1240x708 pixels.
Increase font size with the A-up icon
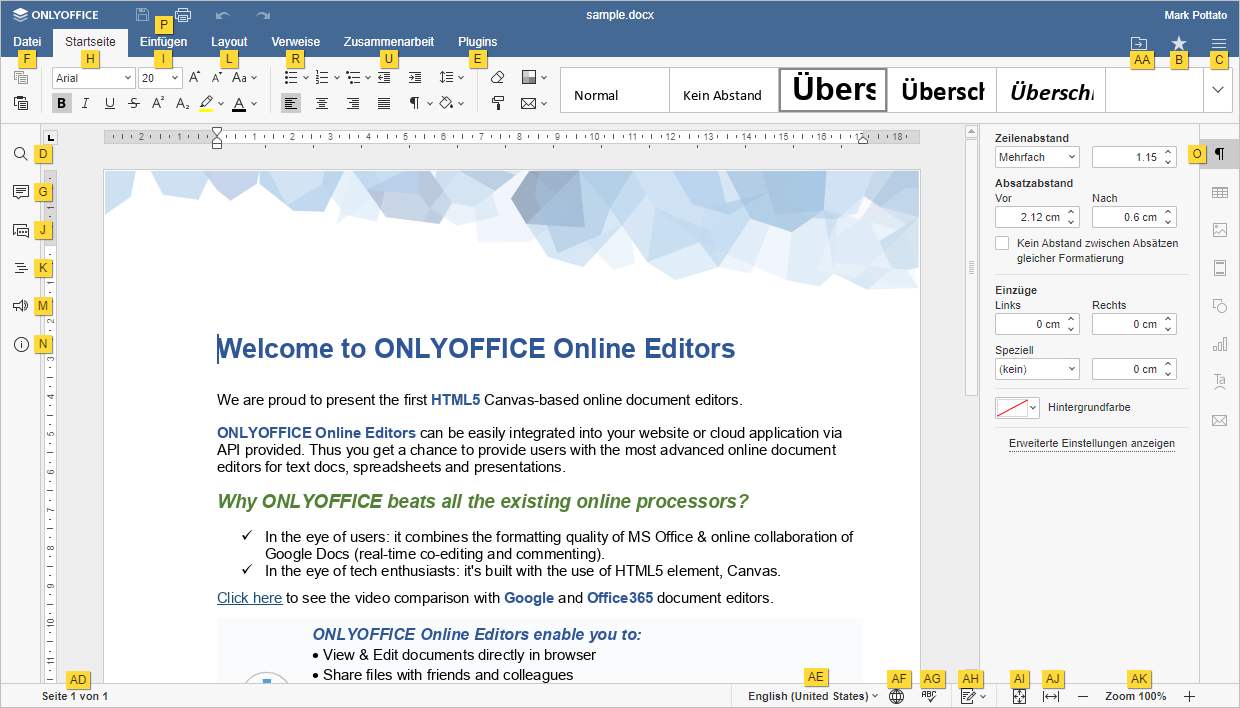[x=194, y=77]
